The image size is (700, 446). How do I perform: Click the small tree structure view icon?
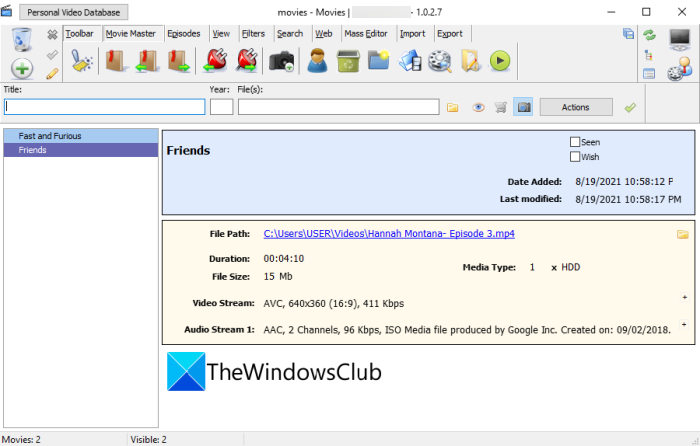coord(649,55)
